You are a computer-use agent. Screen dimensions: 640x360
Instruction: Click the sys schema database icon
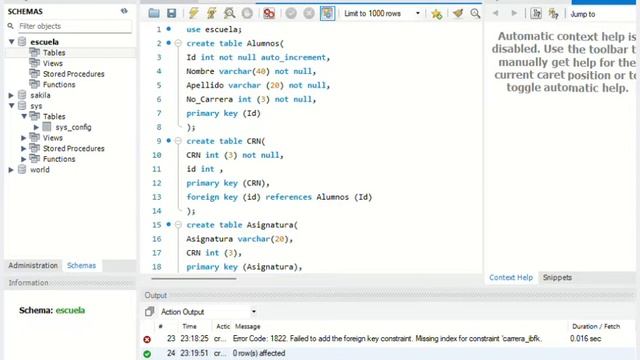click(22, 106)
